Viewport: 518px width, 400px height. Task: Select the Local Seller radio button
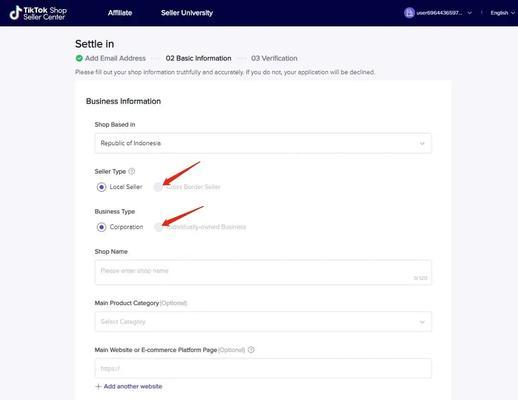[101, 187]
